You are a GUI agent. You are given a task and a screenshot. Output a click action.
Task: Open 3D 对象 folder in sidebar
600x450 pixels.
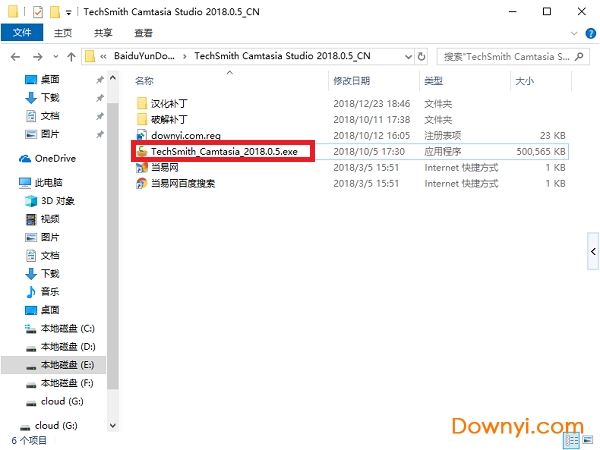57,201
